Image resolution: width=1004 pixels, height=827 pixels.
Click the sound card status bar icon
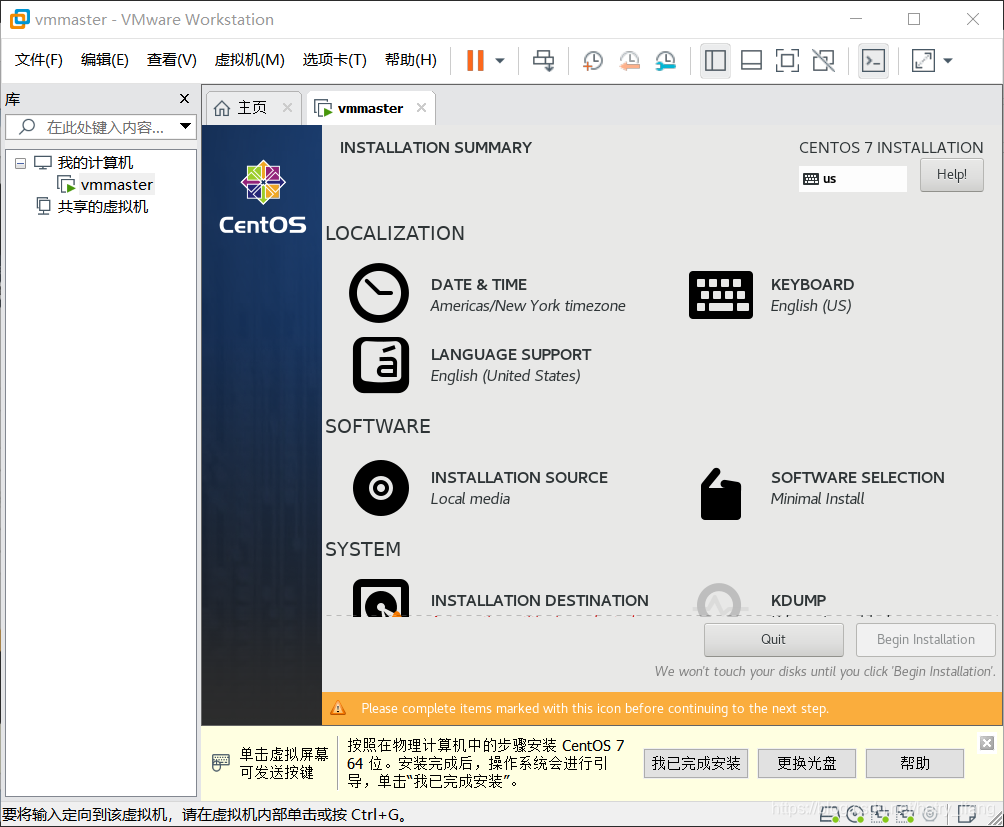coord(930,814)
